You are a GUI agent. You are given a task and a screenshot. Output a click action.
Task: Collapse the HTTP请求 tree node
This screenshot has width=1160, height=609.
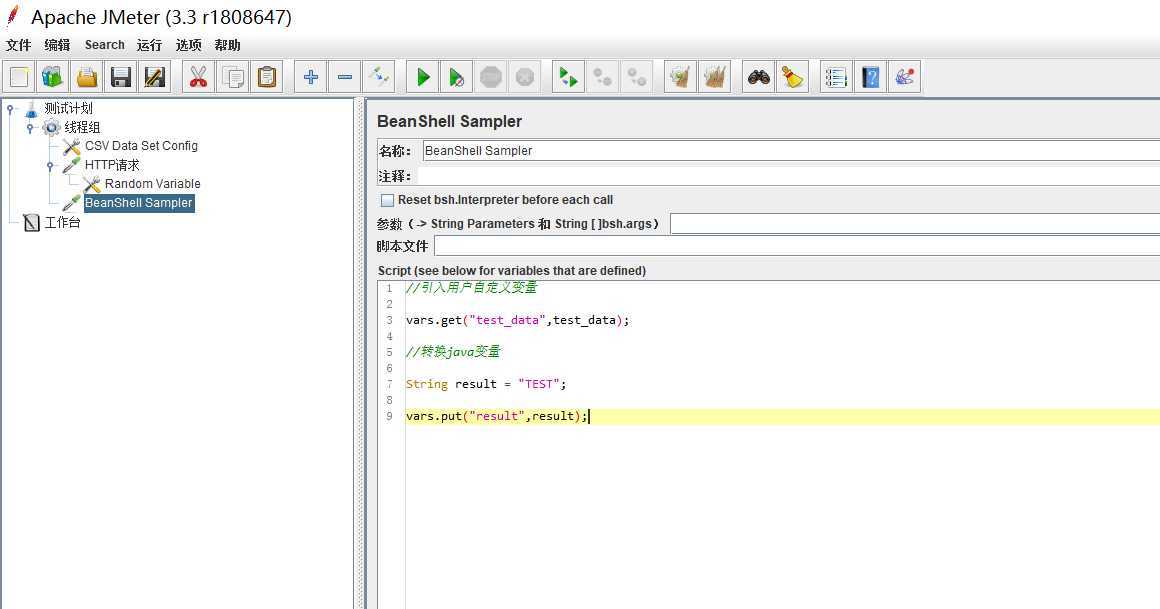50,166
